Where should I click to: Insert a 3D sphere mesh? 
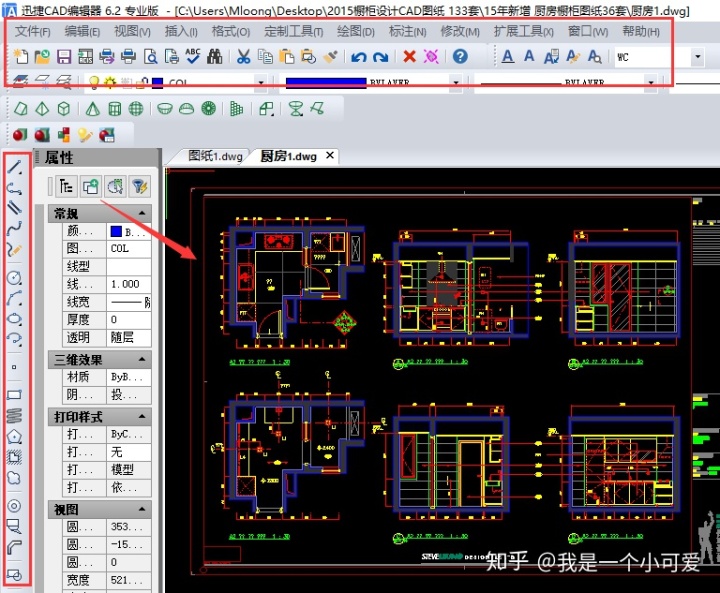[136, 109]
